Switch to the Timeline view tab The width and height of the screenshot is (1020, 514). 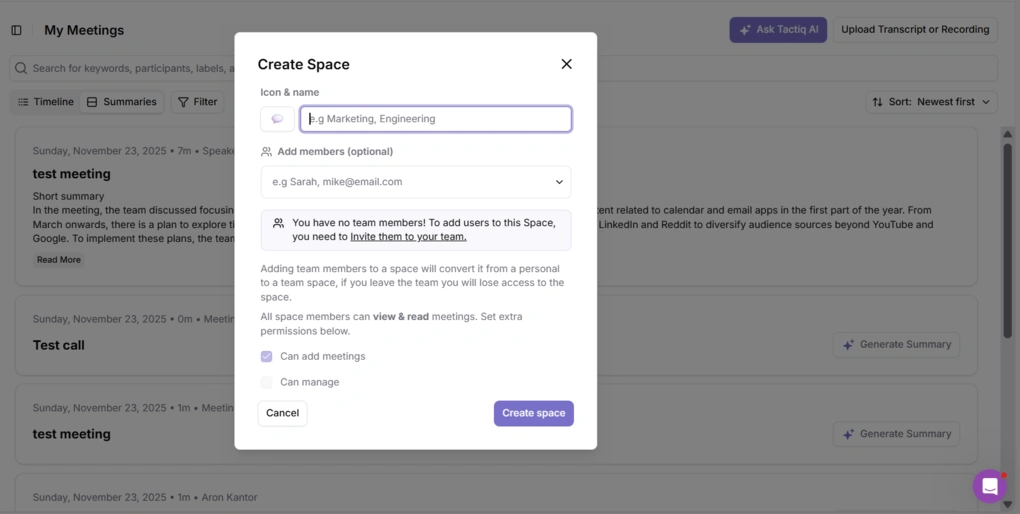[45, 102]
